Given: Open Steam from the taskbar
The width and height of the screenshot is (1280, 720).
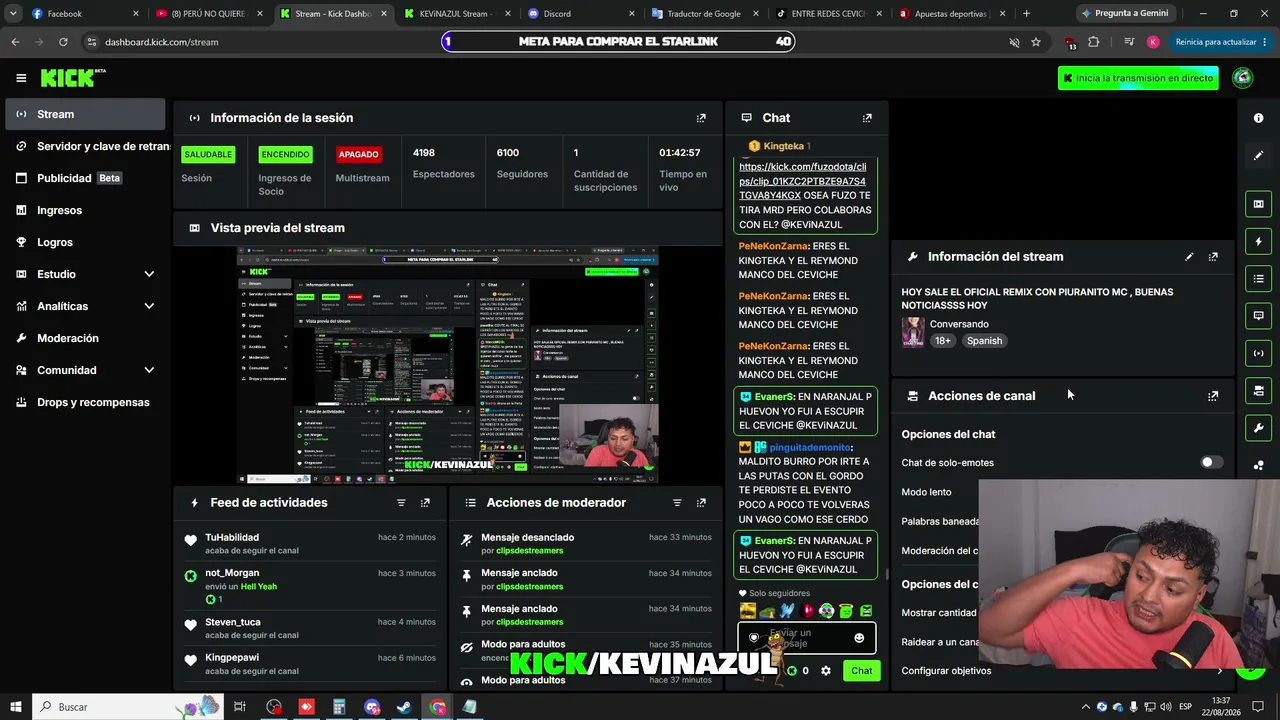Looking at the screenshot, I should [x=404, y=707].
